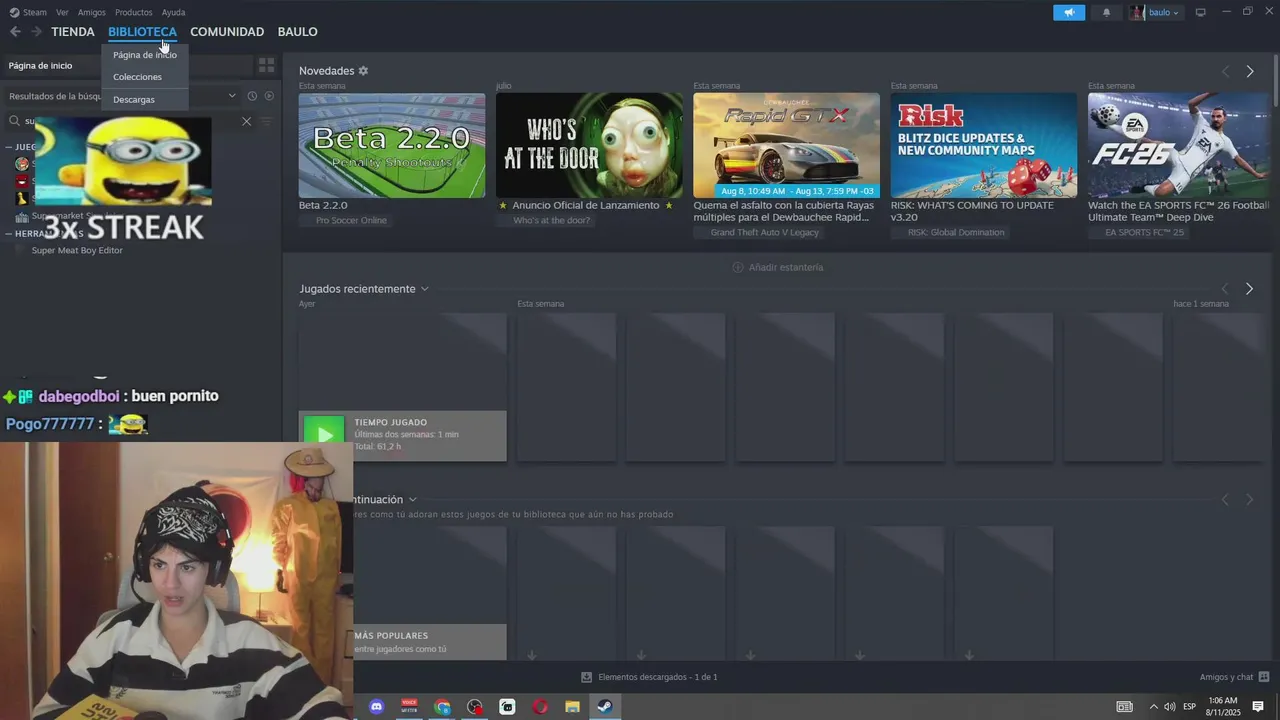Switch library to collections grid view
The width and height of the screenshot is (1280, 720).
(x=266, y=65)
